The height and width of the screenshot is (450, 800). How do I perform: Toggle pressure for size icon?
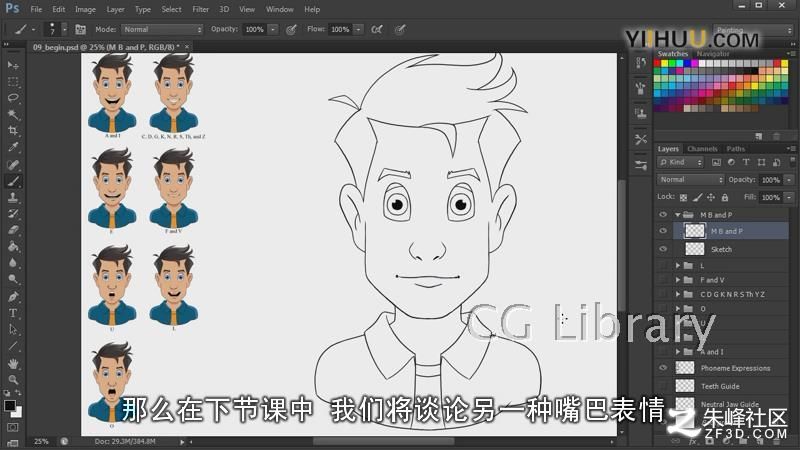400,30
